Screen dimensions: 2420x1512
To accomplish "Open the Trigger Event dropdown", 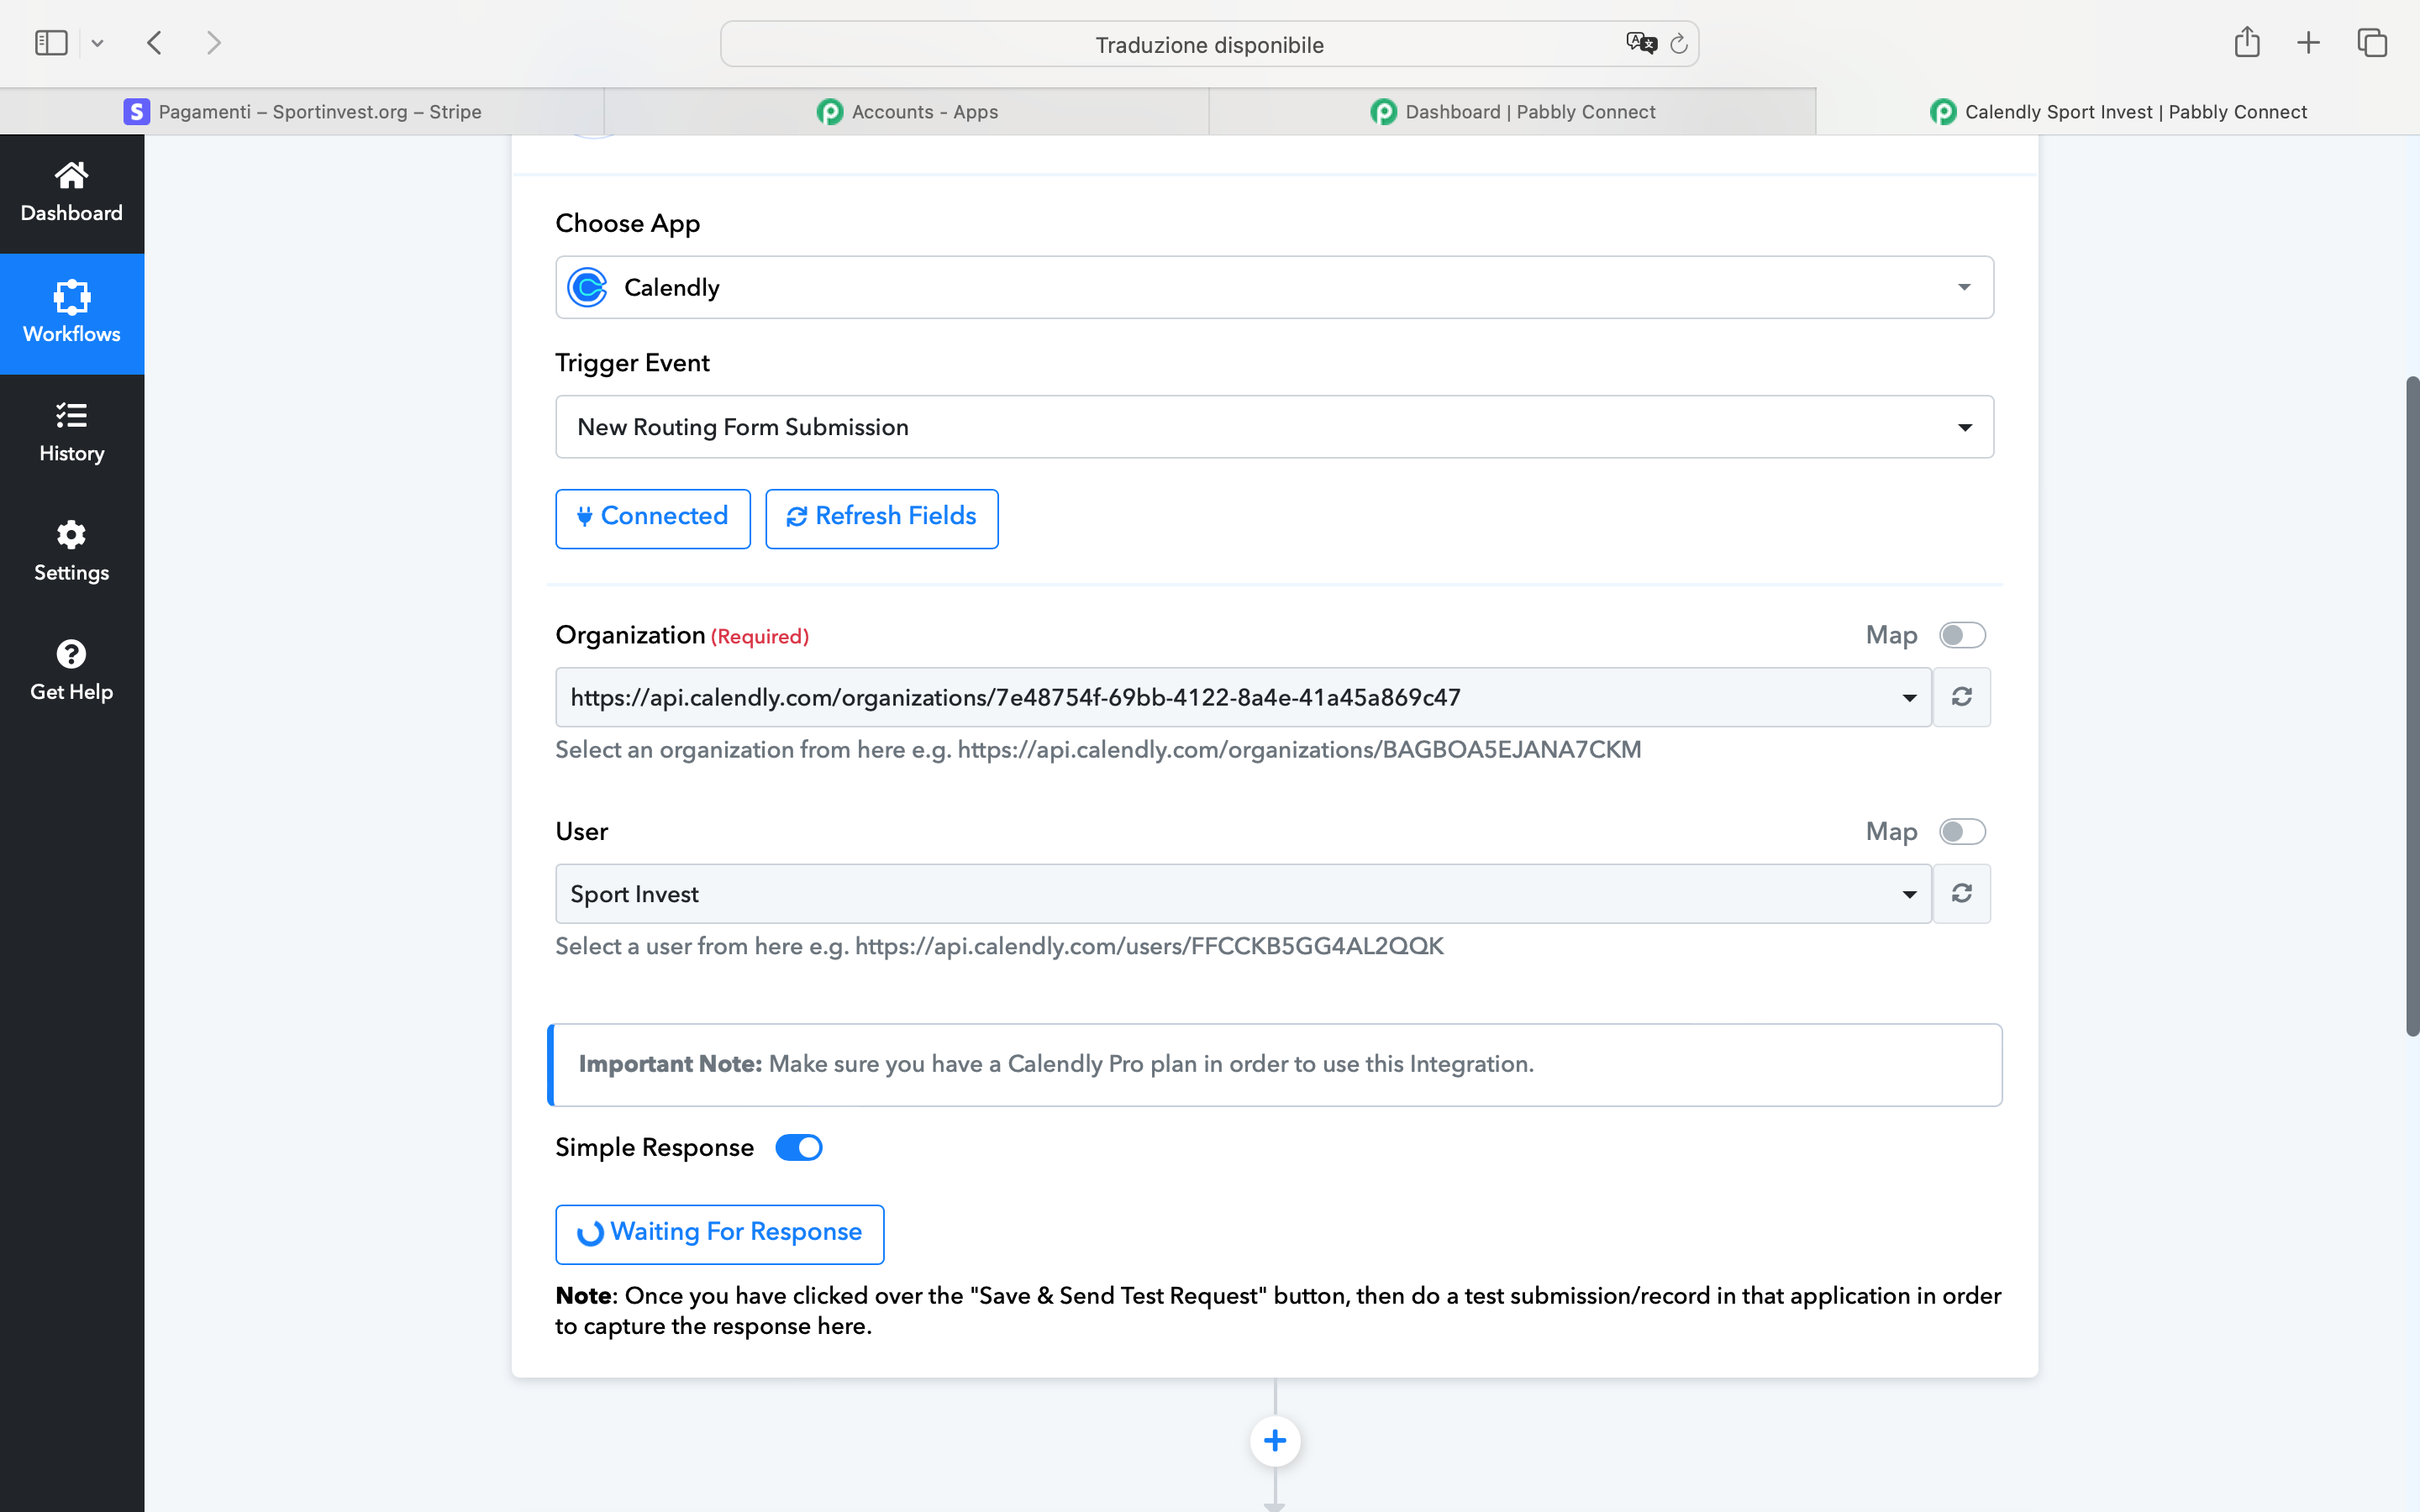I will tap(1274, 427).
